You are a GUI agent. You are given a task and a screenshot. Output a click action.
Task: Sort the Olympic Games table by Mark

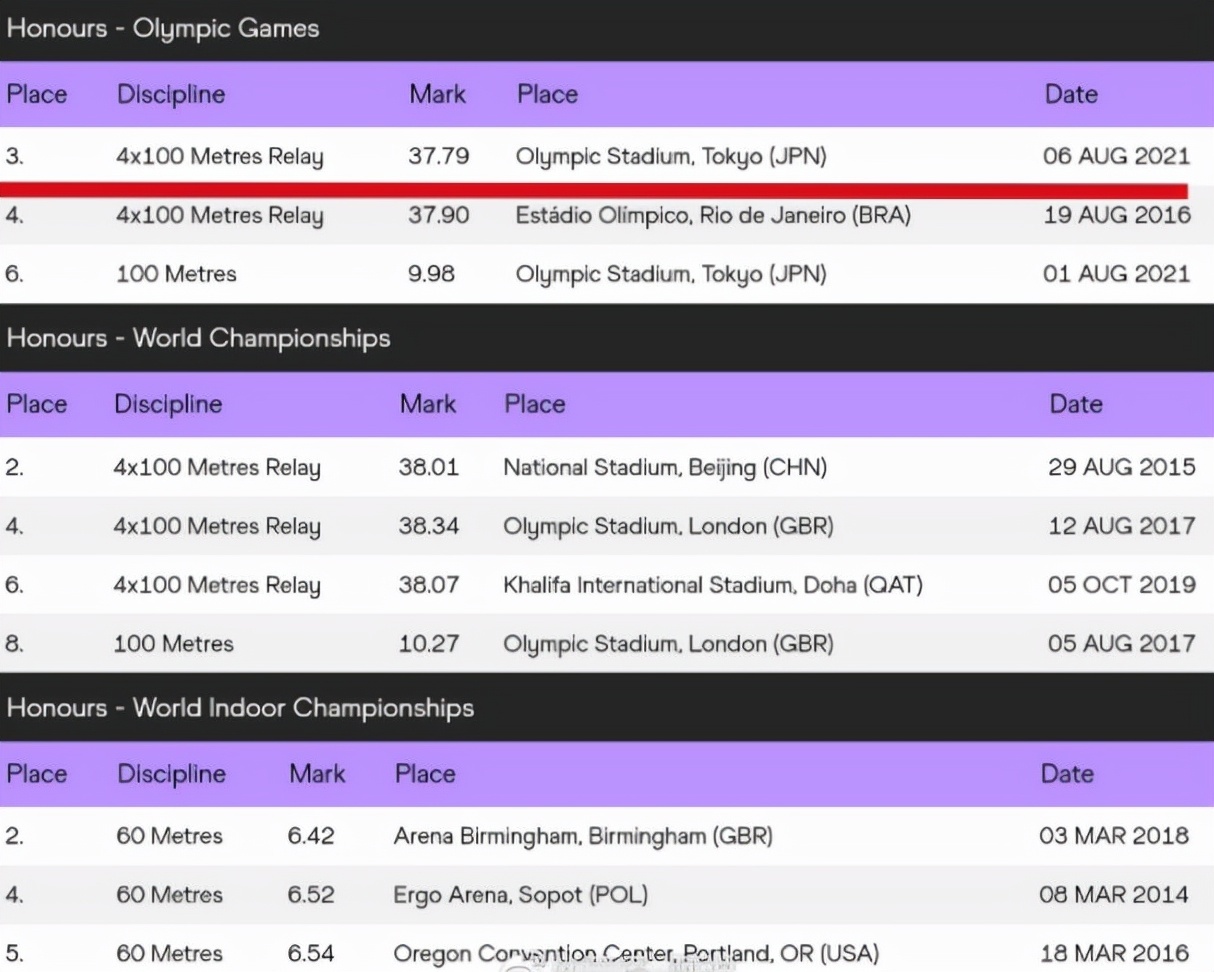(x=437, y=95)
